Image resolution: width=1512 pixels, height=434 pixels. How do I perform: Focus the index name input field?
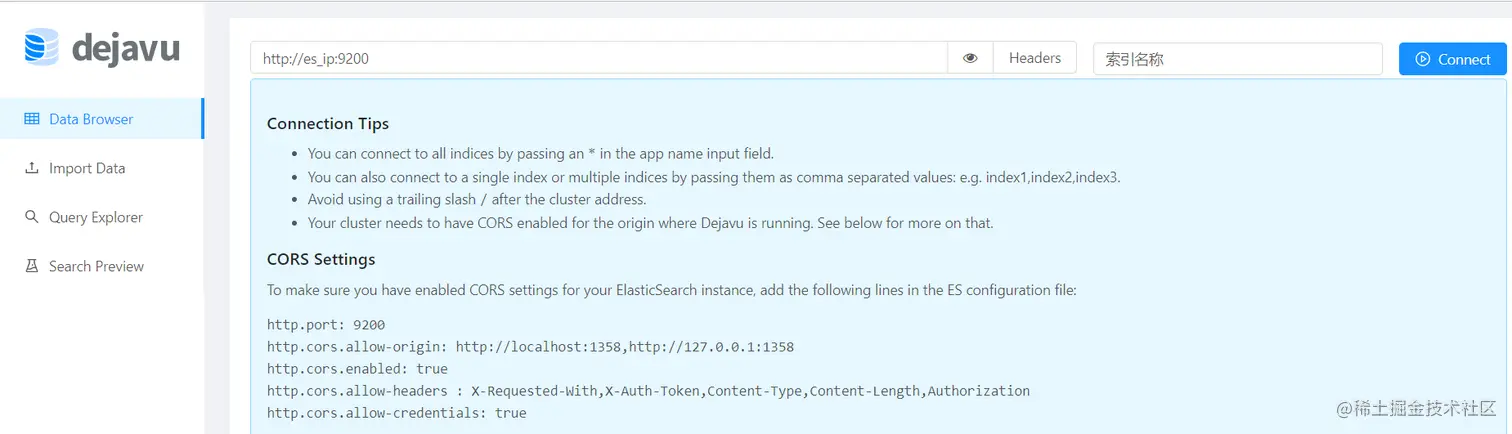pos(1238,59)
